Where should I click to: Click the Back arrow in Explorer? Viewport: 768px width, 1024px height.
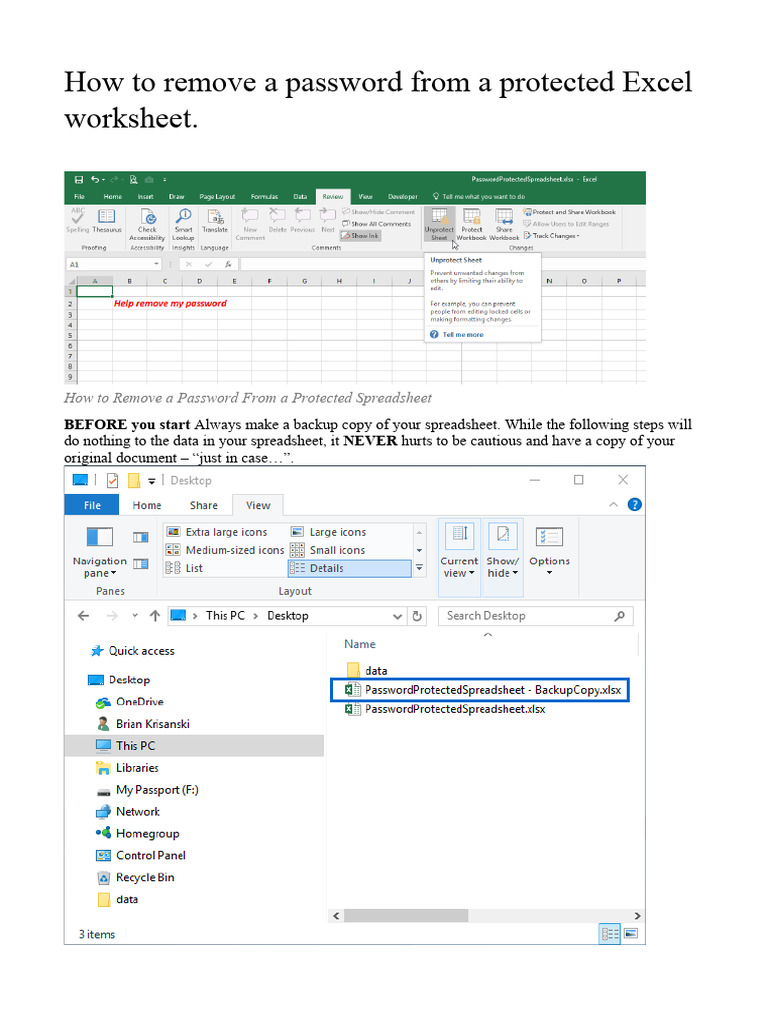(x=84, y=616)
